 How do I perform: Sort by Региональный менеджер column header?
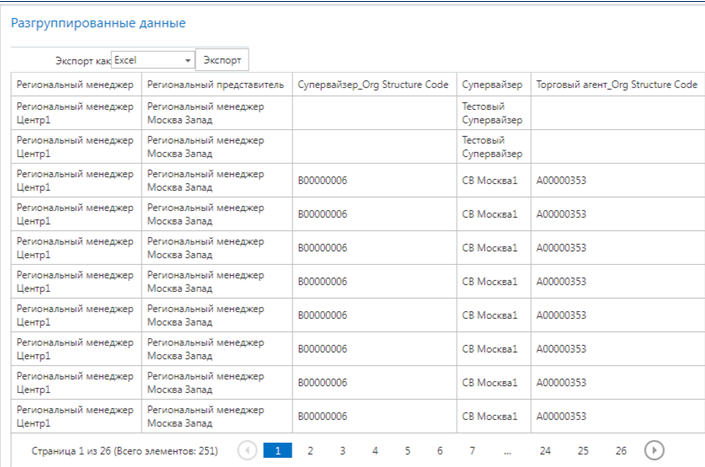[75, 85]
